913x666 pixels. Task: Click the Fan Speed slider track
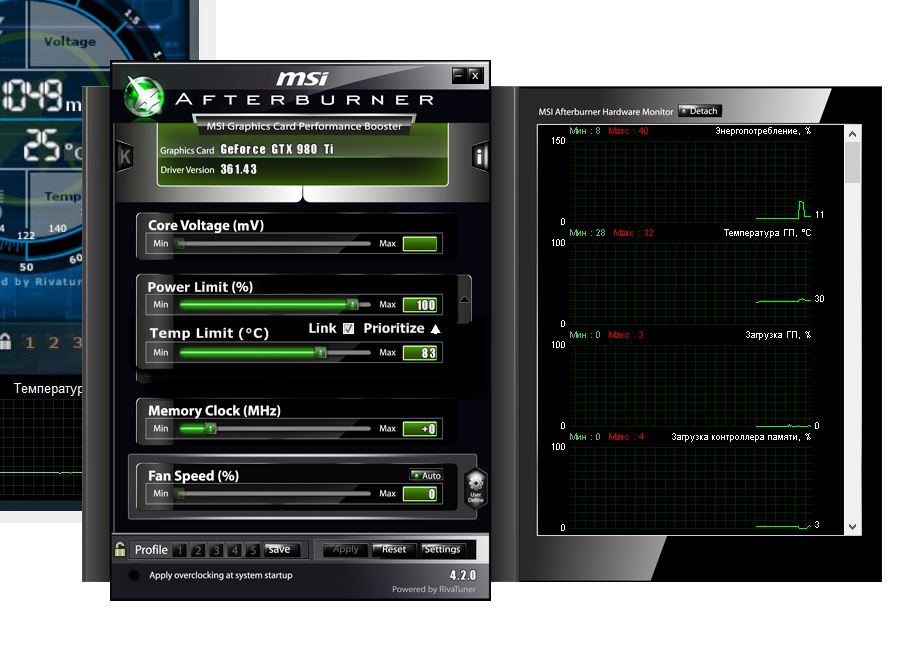tap(274, 494)
